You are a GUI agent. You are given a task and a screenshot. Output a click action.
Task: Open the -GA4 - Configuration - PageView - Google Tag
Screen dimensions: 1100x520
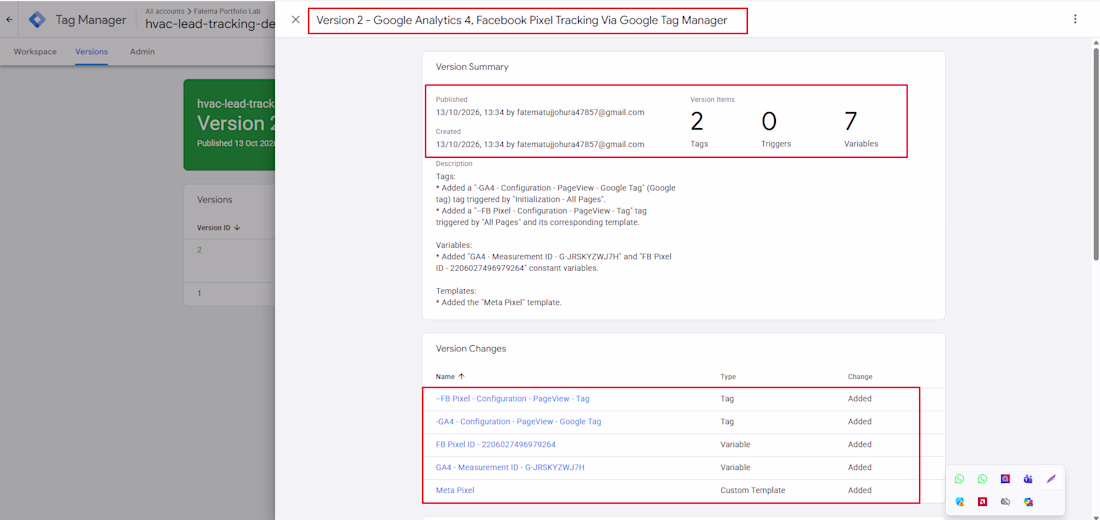518,422
